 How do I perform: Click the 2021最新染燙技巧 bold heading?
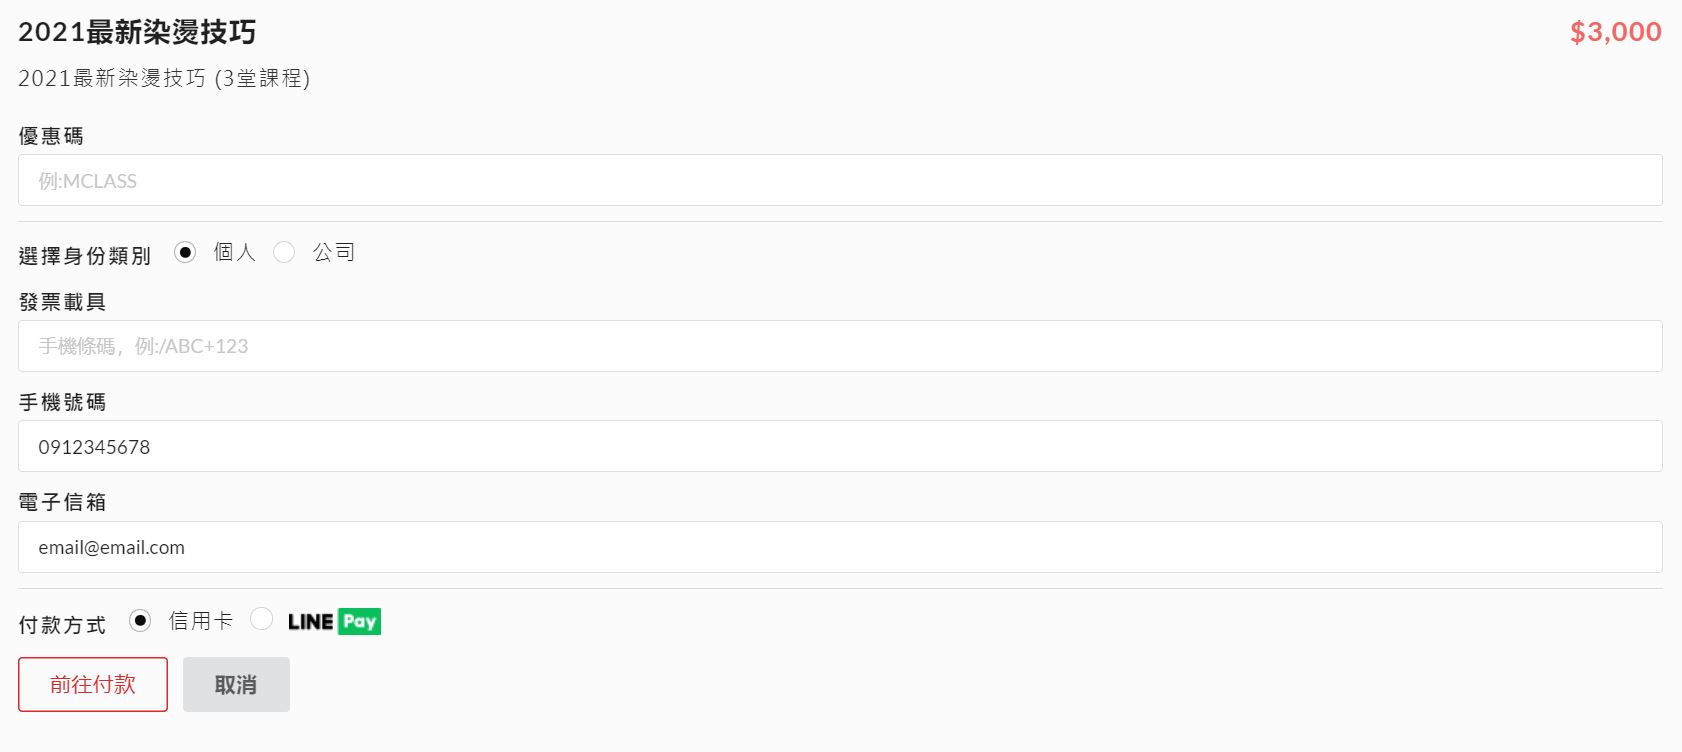[x=137, y=32]
